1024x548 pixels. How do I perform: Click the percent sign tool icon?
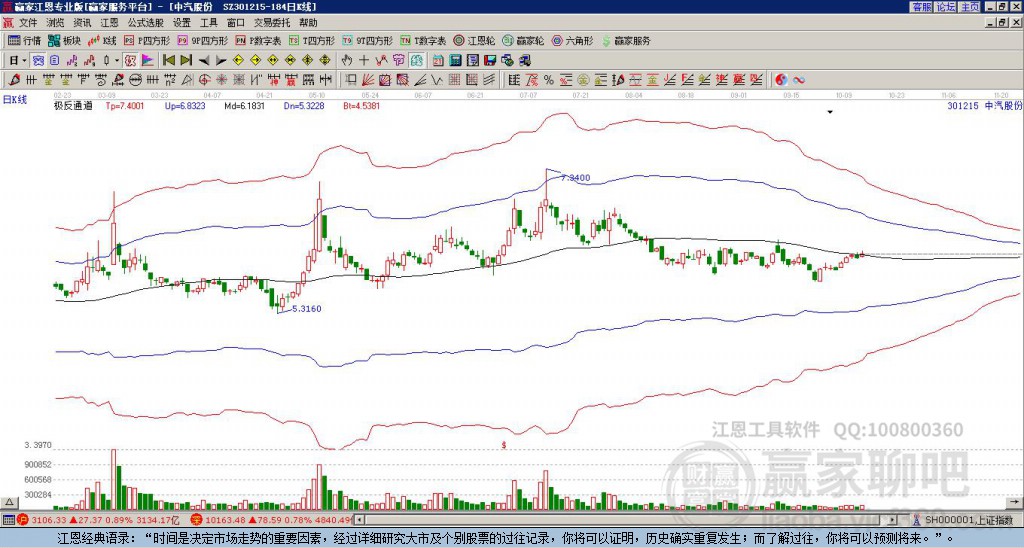[x=549, y=80]
